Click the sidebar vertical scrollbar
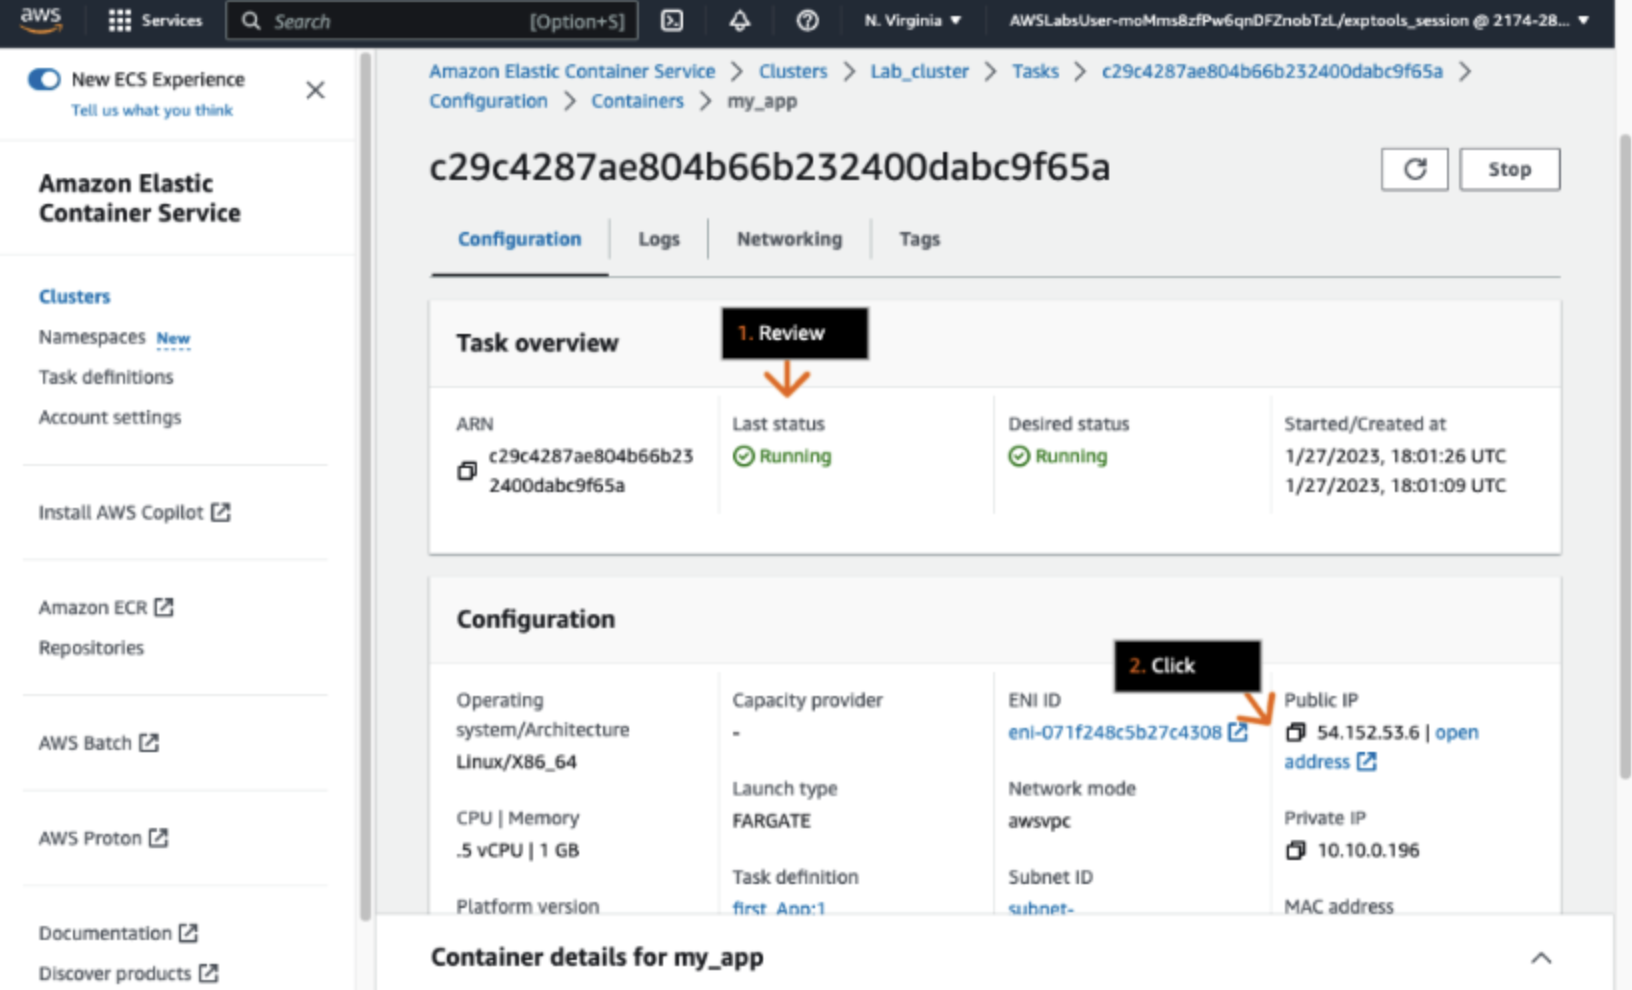Screen dimensions: 1632x990 365,485
